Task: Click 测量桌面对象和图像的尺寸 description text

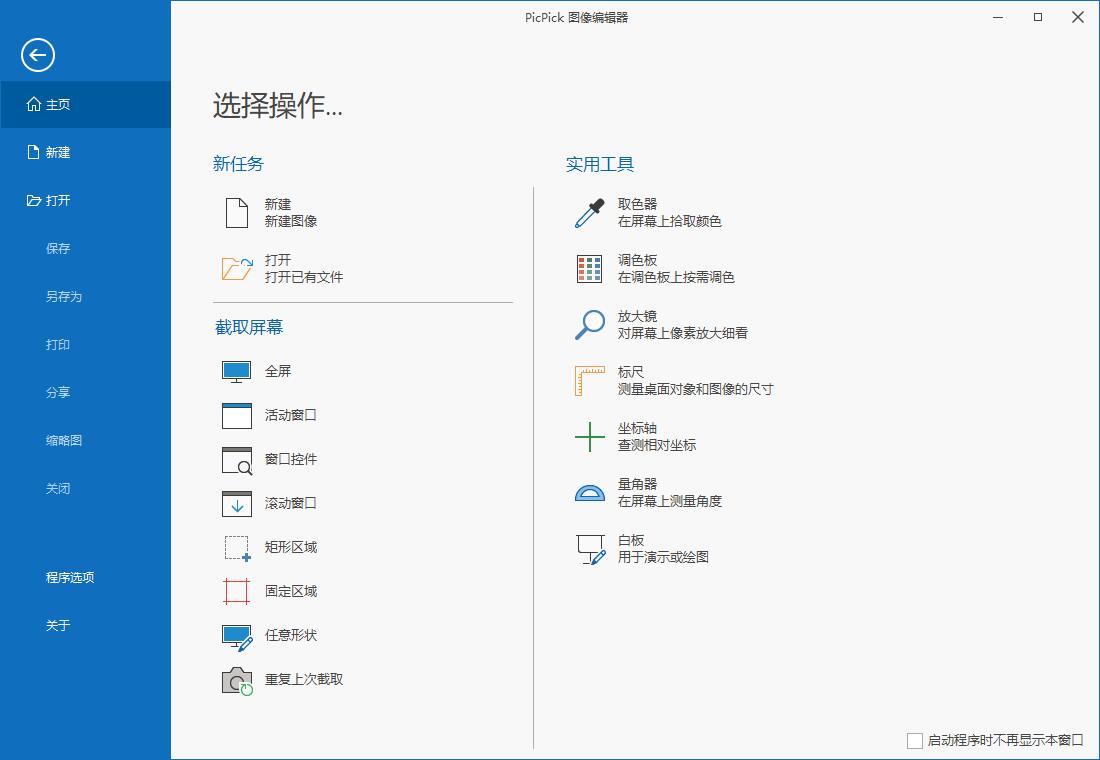Action: (695, 389)
